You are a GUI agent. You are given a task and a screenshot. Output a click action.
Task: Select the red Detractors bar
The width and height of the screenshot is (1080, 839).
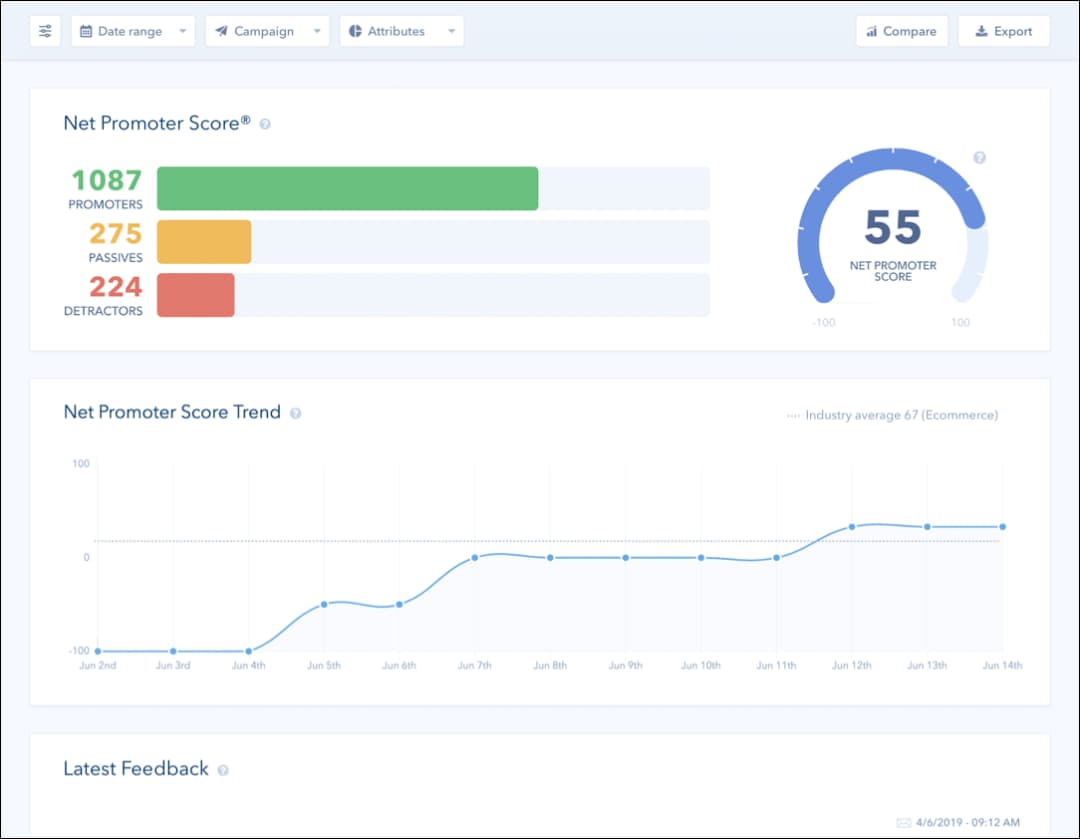[x=196, y=295]
